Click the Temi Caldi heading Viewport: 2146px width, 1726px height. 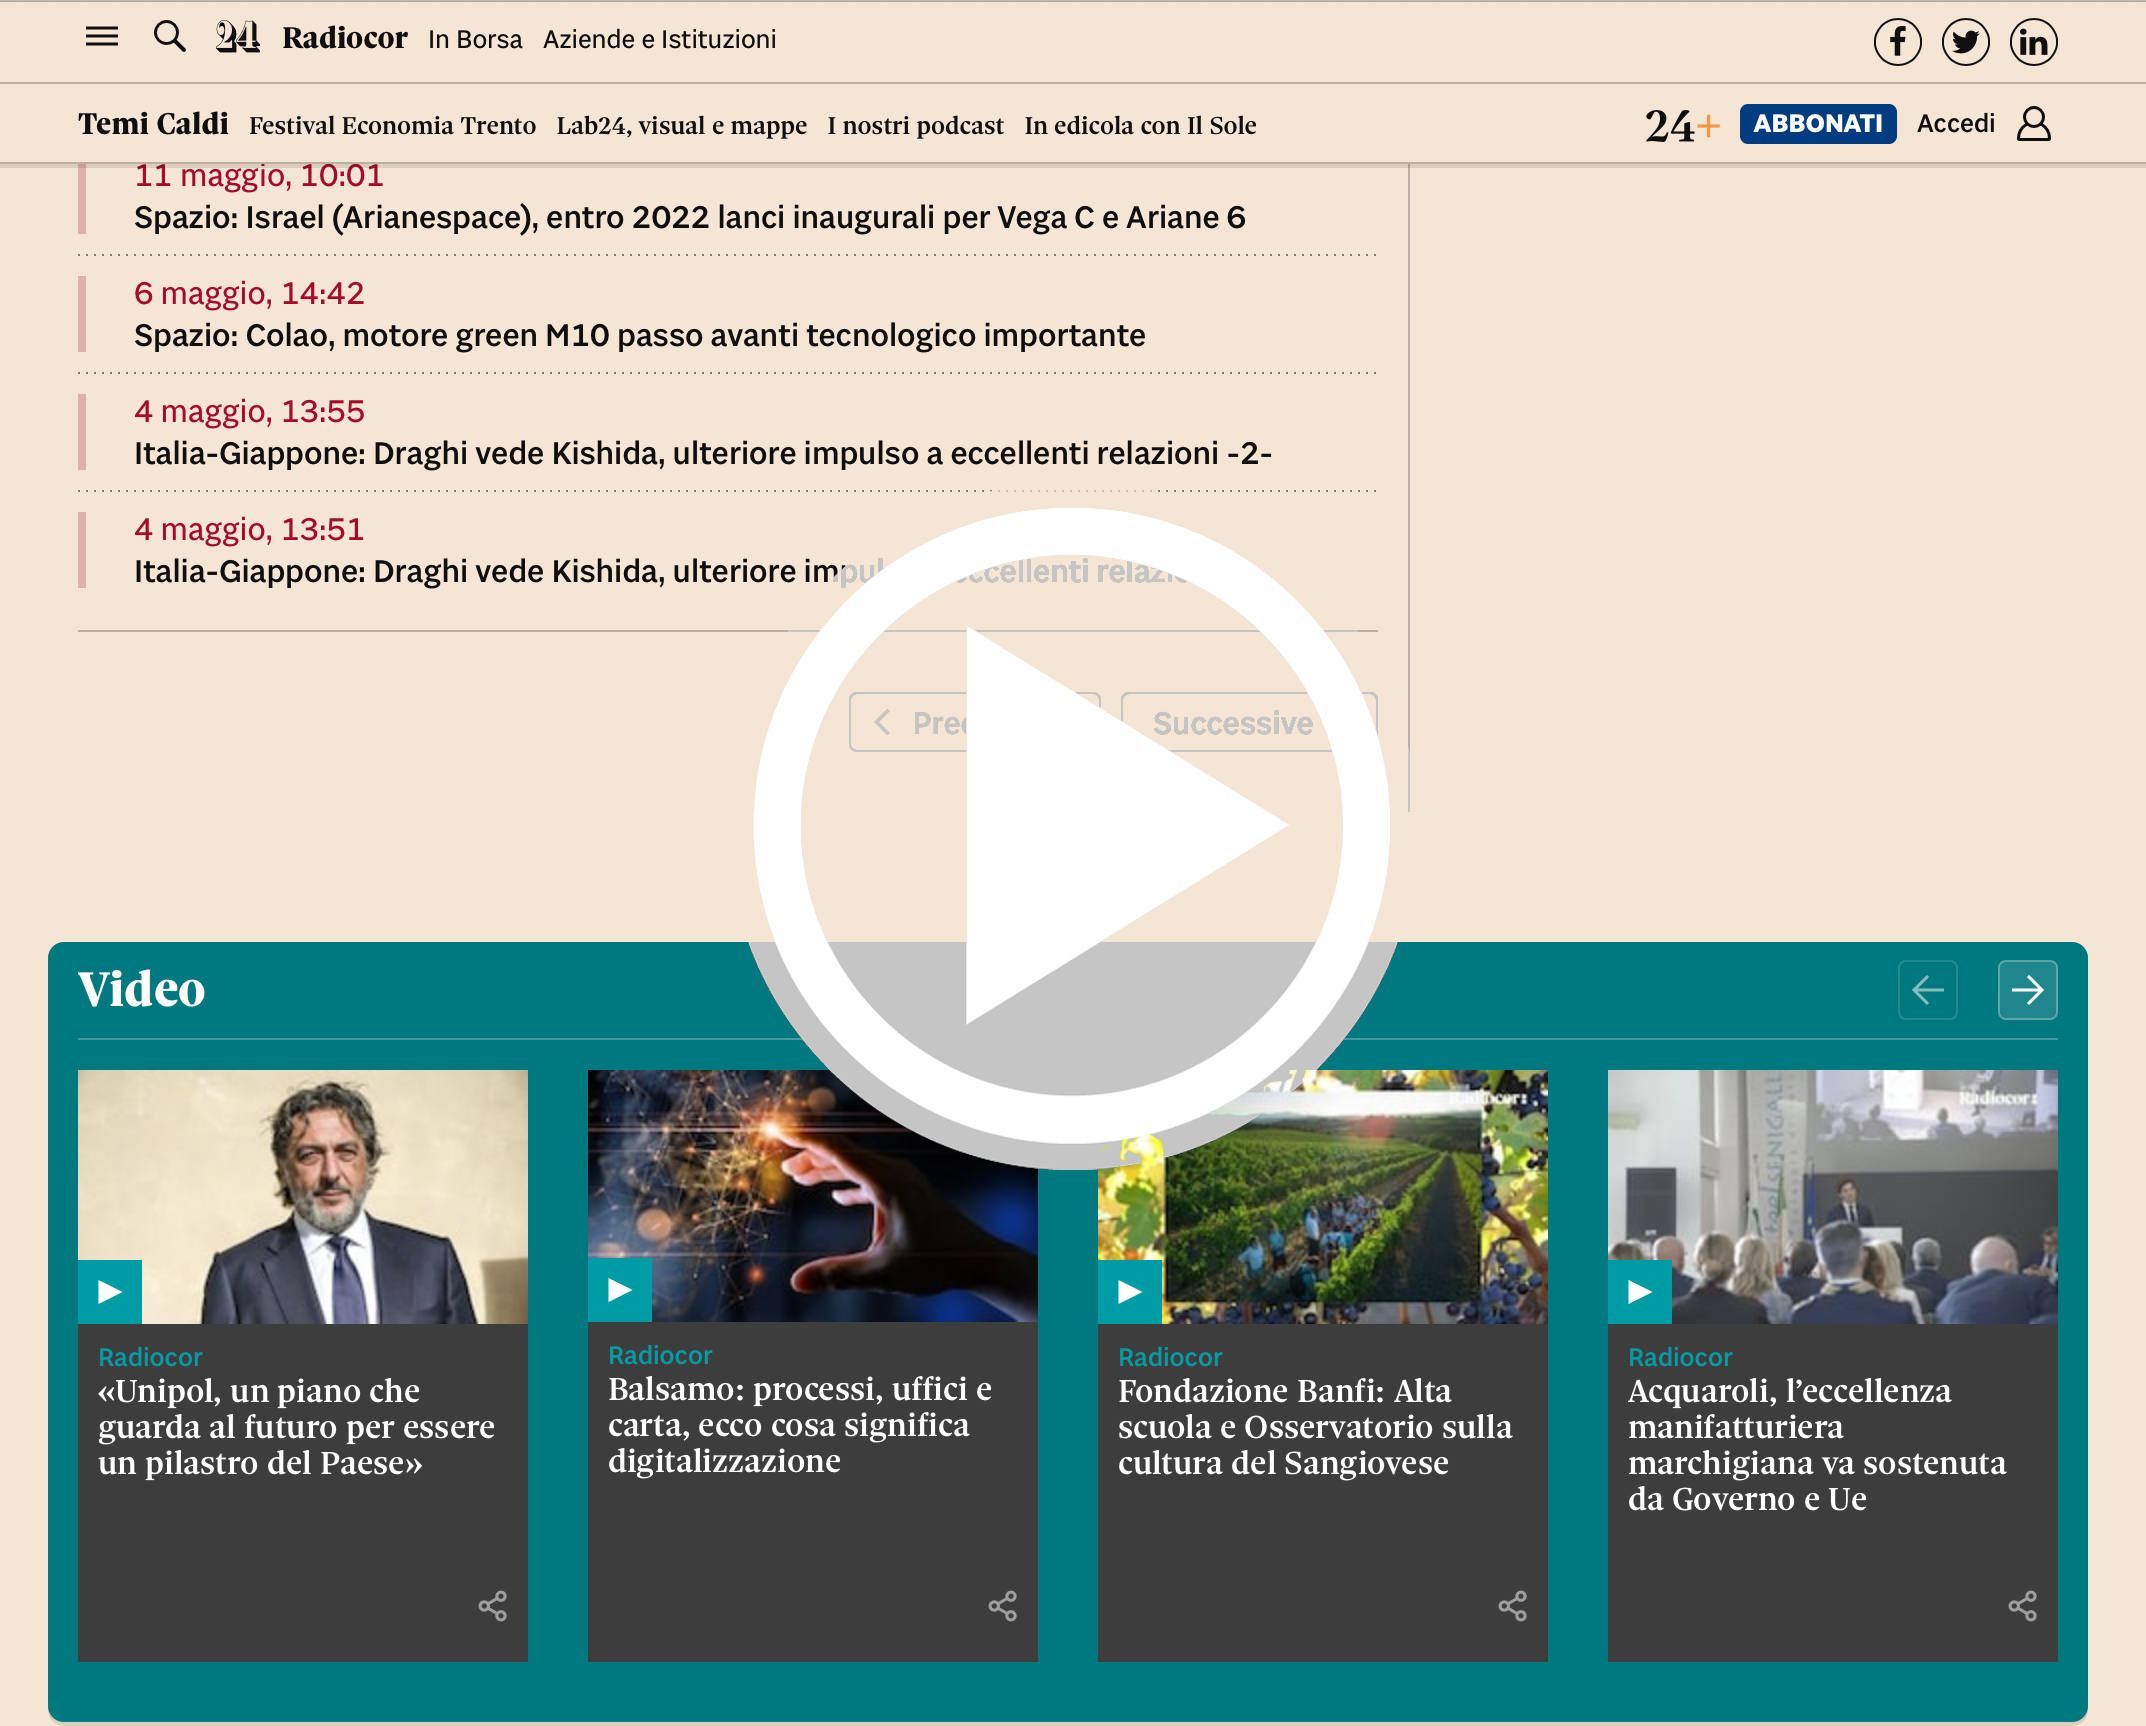153,123
